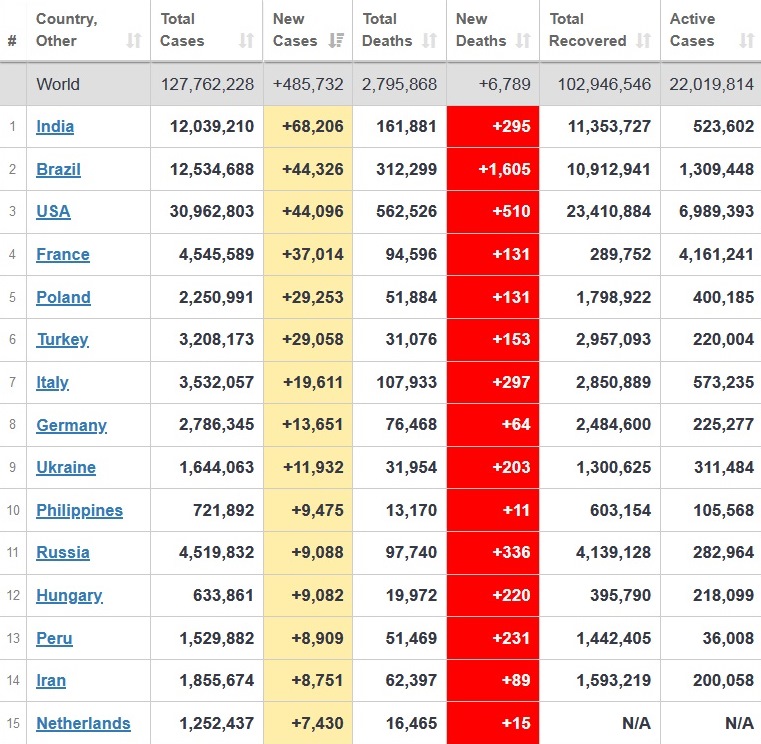Open Turkey's statistics link
This screenshot has height=744, width=761.
click(x=62, y=340)
